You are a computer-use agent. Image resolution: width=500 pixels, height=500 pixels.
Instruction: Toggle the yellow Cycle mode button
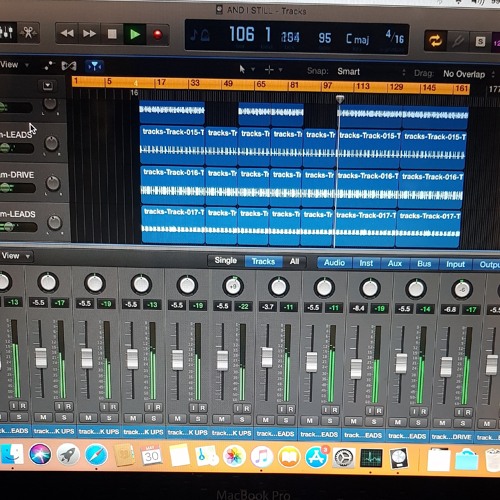pos(435,41)
